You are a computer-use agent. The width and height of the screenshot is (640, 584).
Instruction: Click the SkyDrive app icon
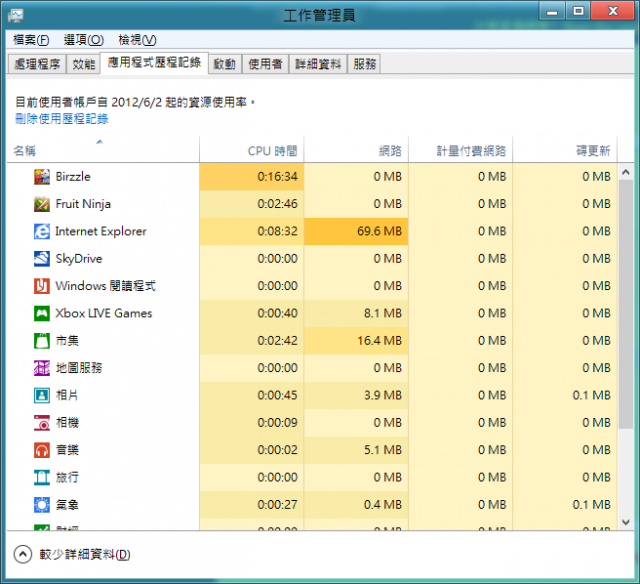click(42, 259)
